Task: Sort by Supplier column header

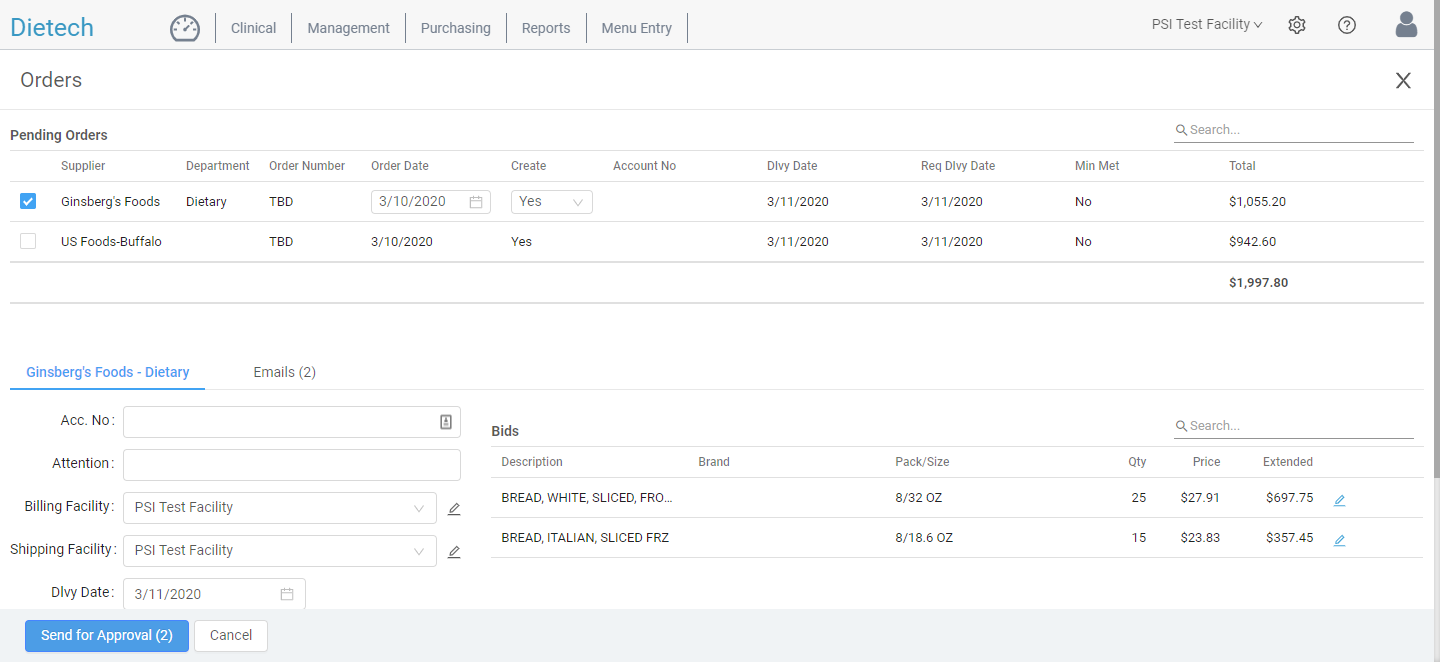Action: tap(83, 166)
